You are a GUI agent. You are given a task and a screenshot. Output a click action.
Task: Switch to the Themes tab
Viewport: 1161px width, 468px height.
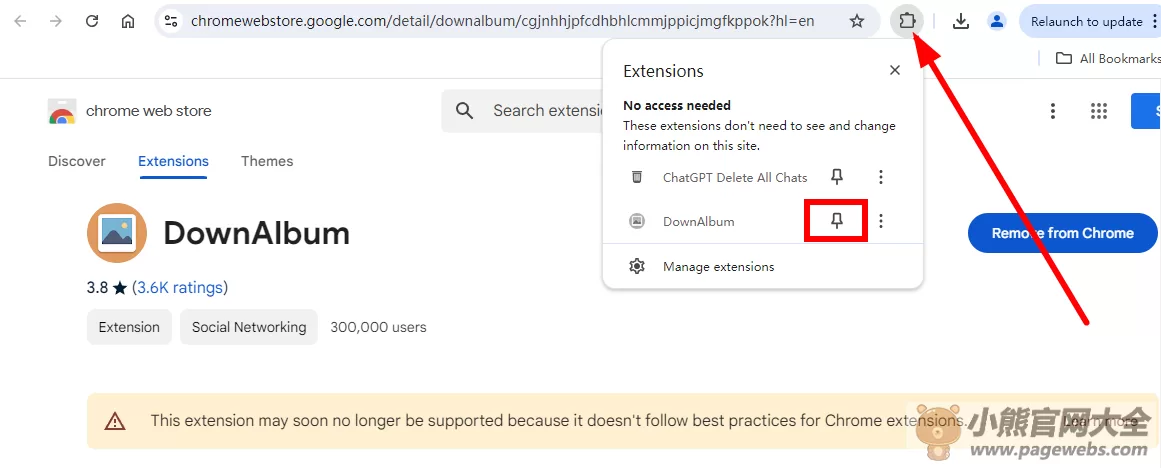point(267,161)
